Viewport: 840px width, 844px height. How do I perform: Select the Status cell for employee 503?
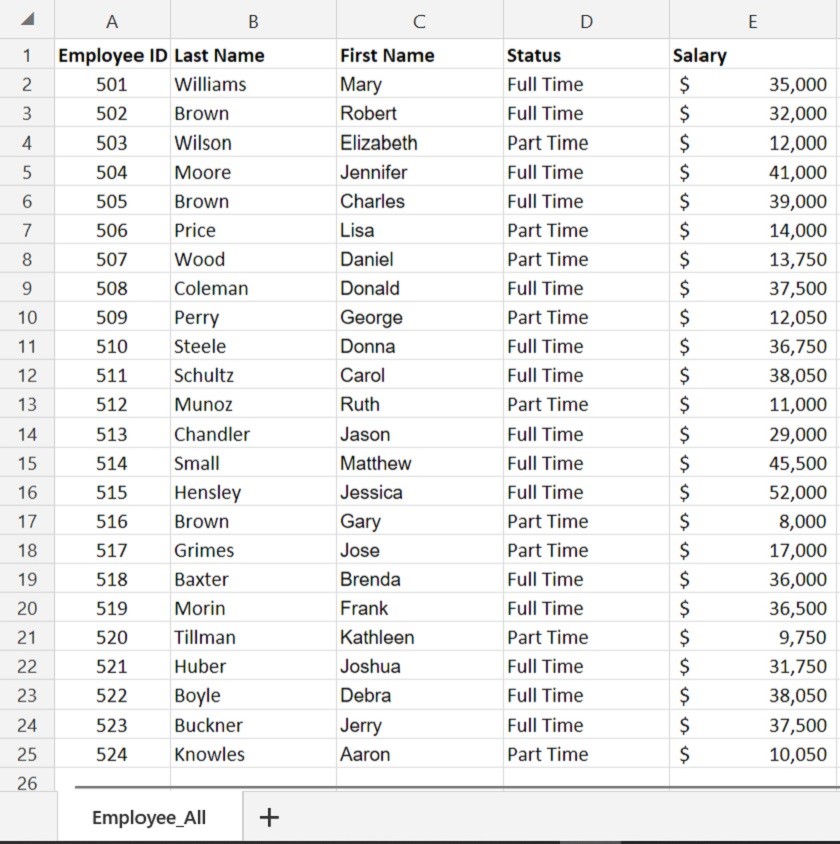(x=586, y=142)
